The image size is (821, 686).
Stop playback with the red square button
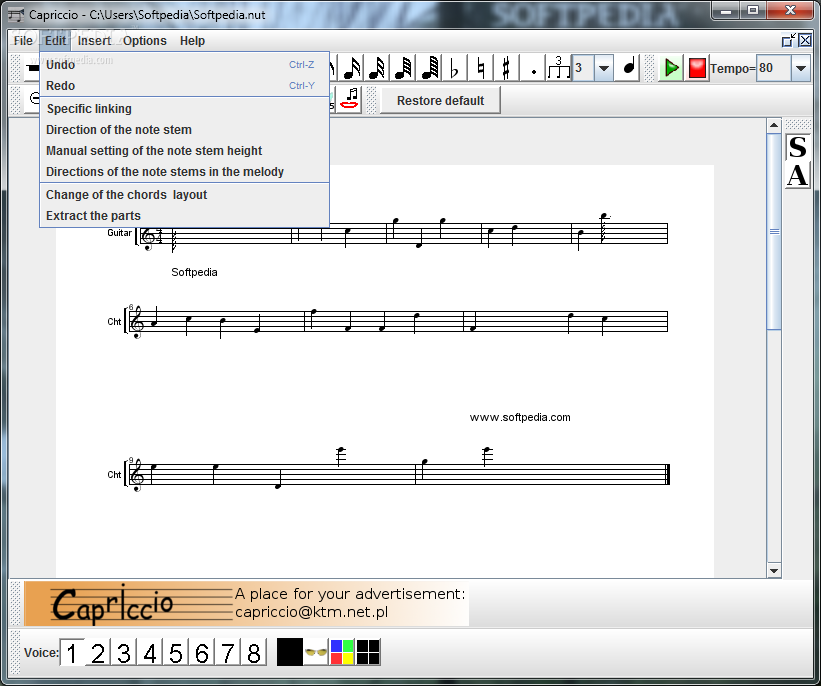click(697, 68)
